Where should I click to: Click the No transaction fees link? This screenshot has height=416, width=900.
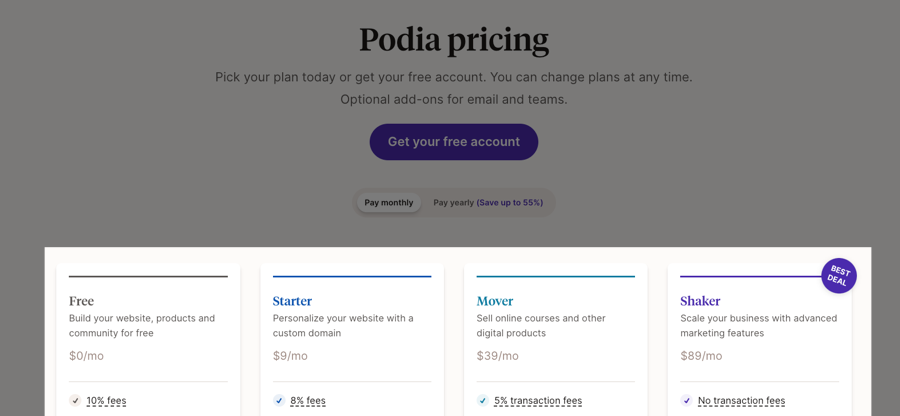pyautogui.click(x=741, y=401)
